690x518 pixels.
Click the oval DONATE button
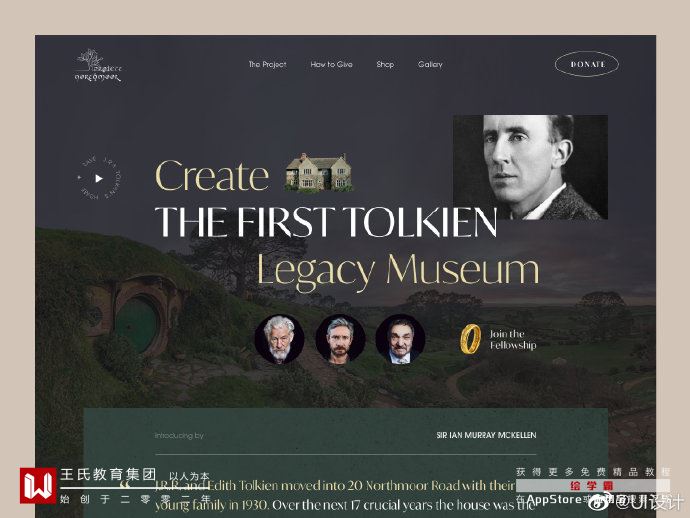click(x=587, y=64)
